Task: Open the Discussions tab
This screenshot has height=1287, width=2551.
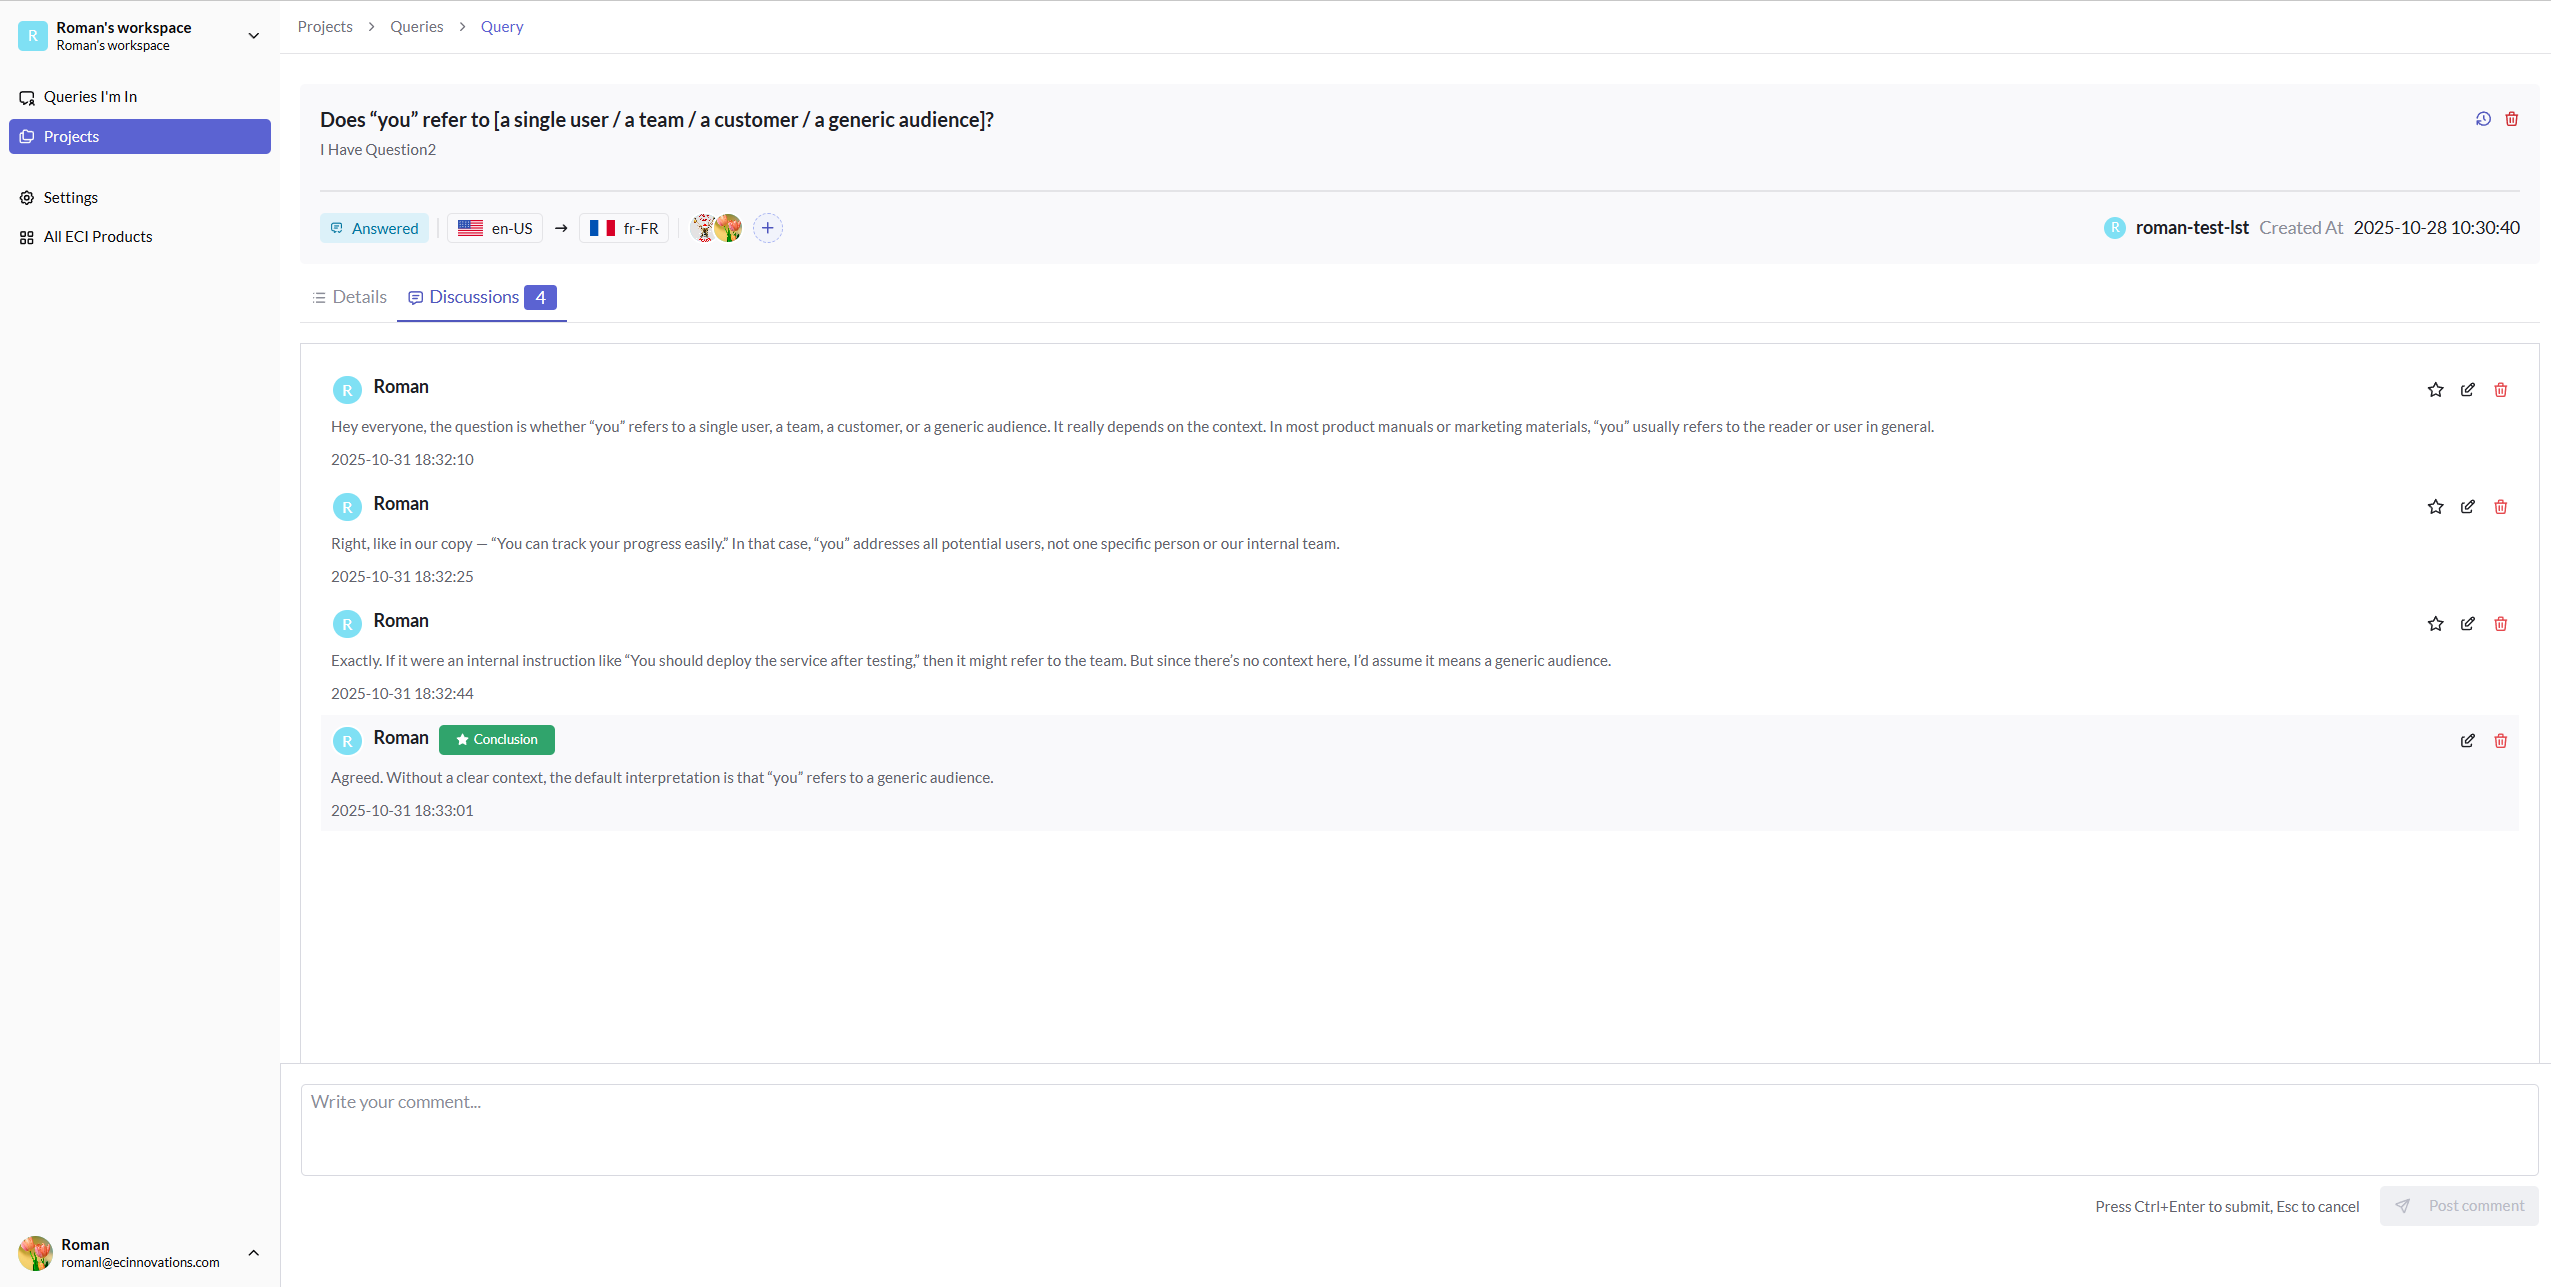Action: coord(474,297)
